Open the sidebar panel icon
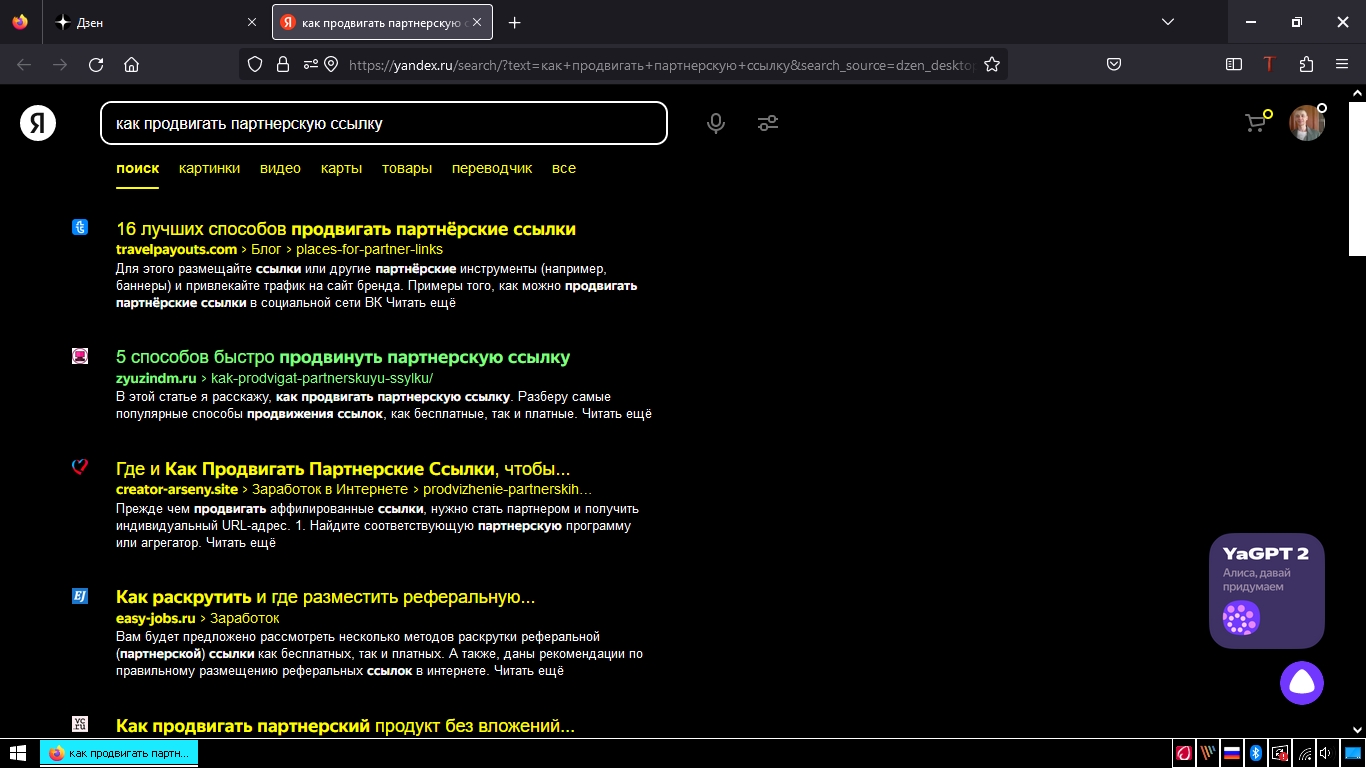Viewport: 1366px width, 768px height. coord(1234,64)
